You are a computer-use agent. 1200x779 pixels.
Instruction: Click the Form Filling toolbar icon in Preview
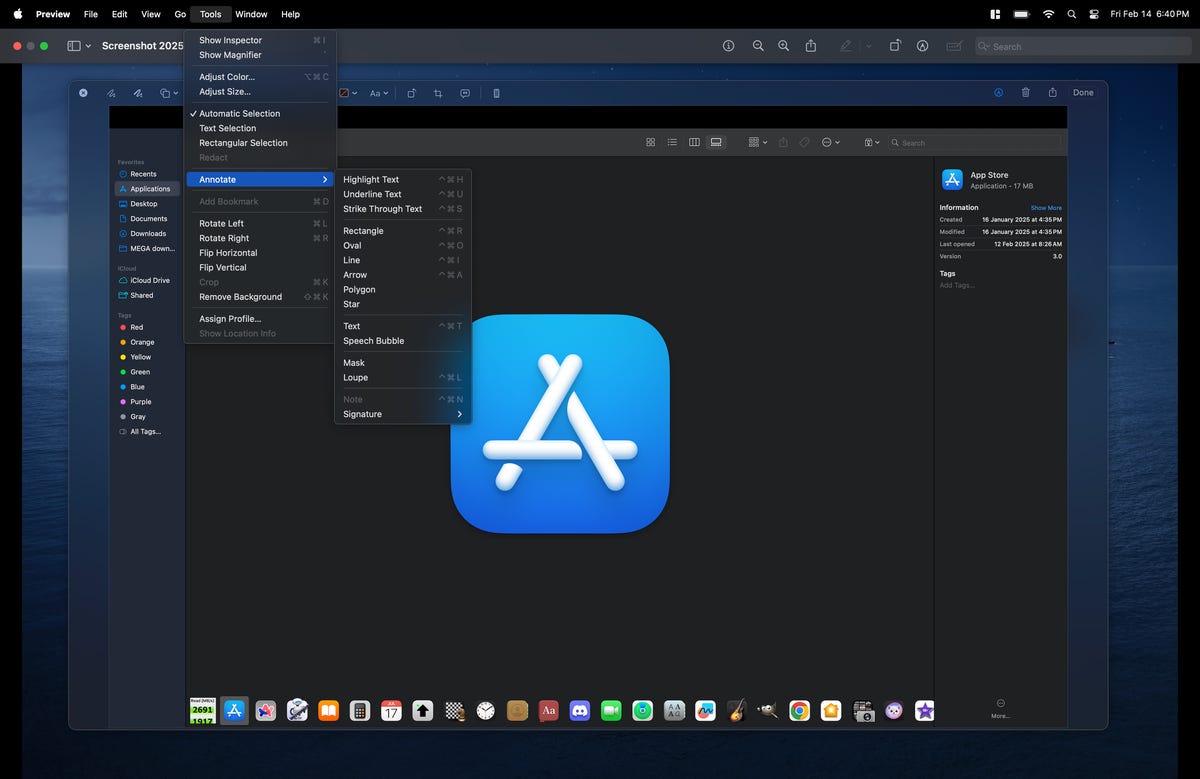(954, 46)
